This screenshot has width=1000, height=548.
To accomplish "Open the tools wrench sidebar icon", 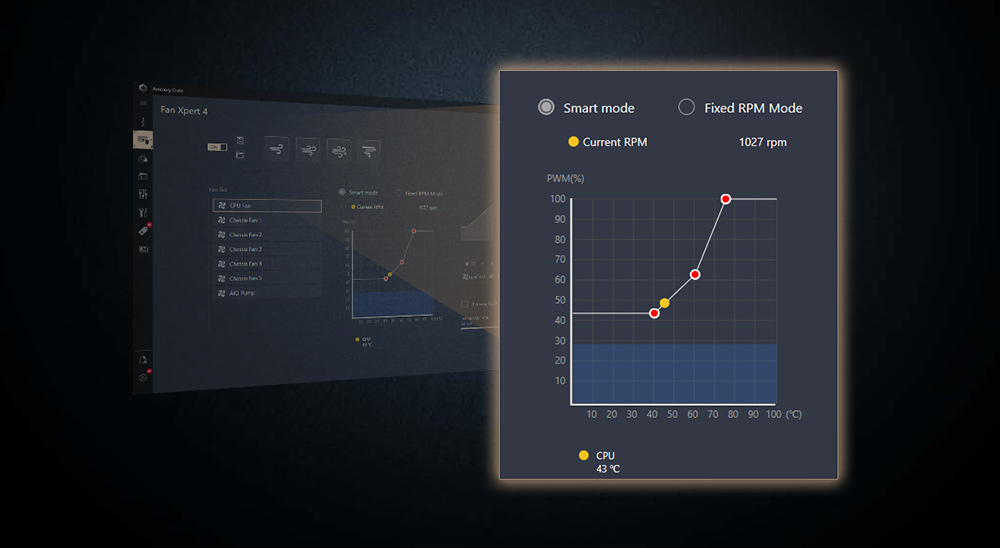I will point(143,212).
